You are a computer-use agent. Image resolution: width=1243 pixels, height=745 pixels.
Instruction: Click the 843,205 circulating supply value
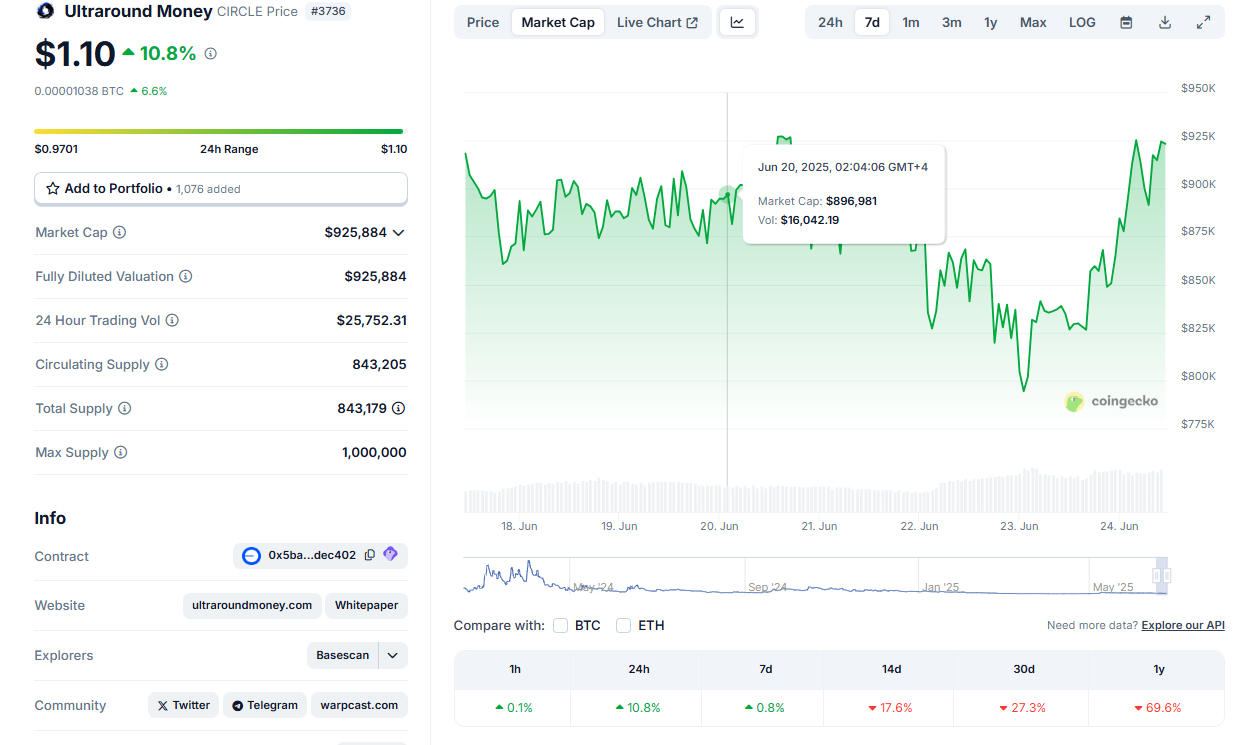coord(379,364)
